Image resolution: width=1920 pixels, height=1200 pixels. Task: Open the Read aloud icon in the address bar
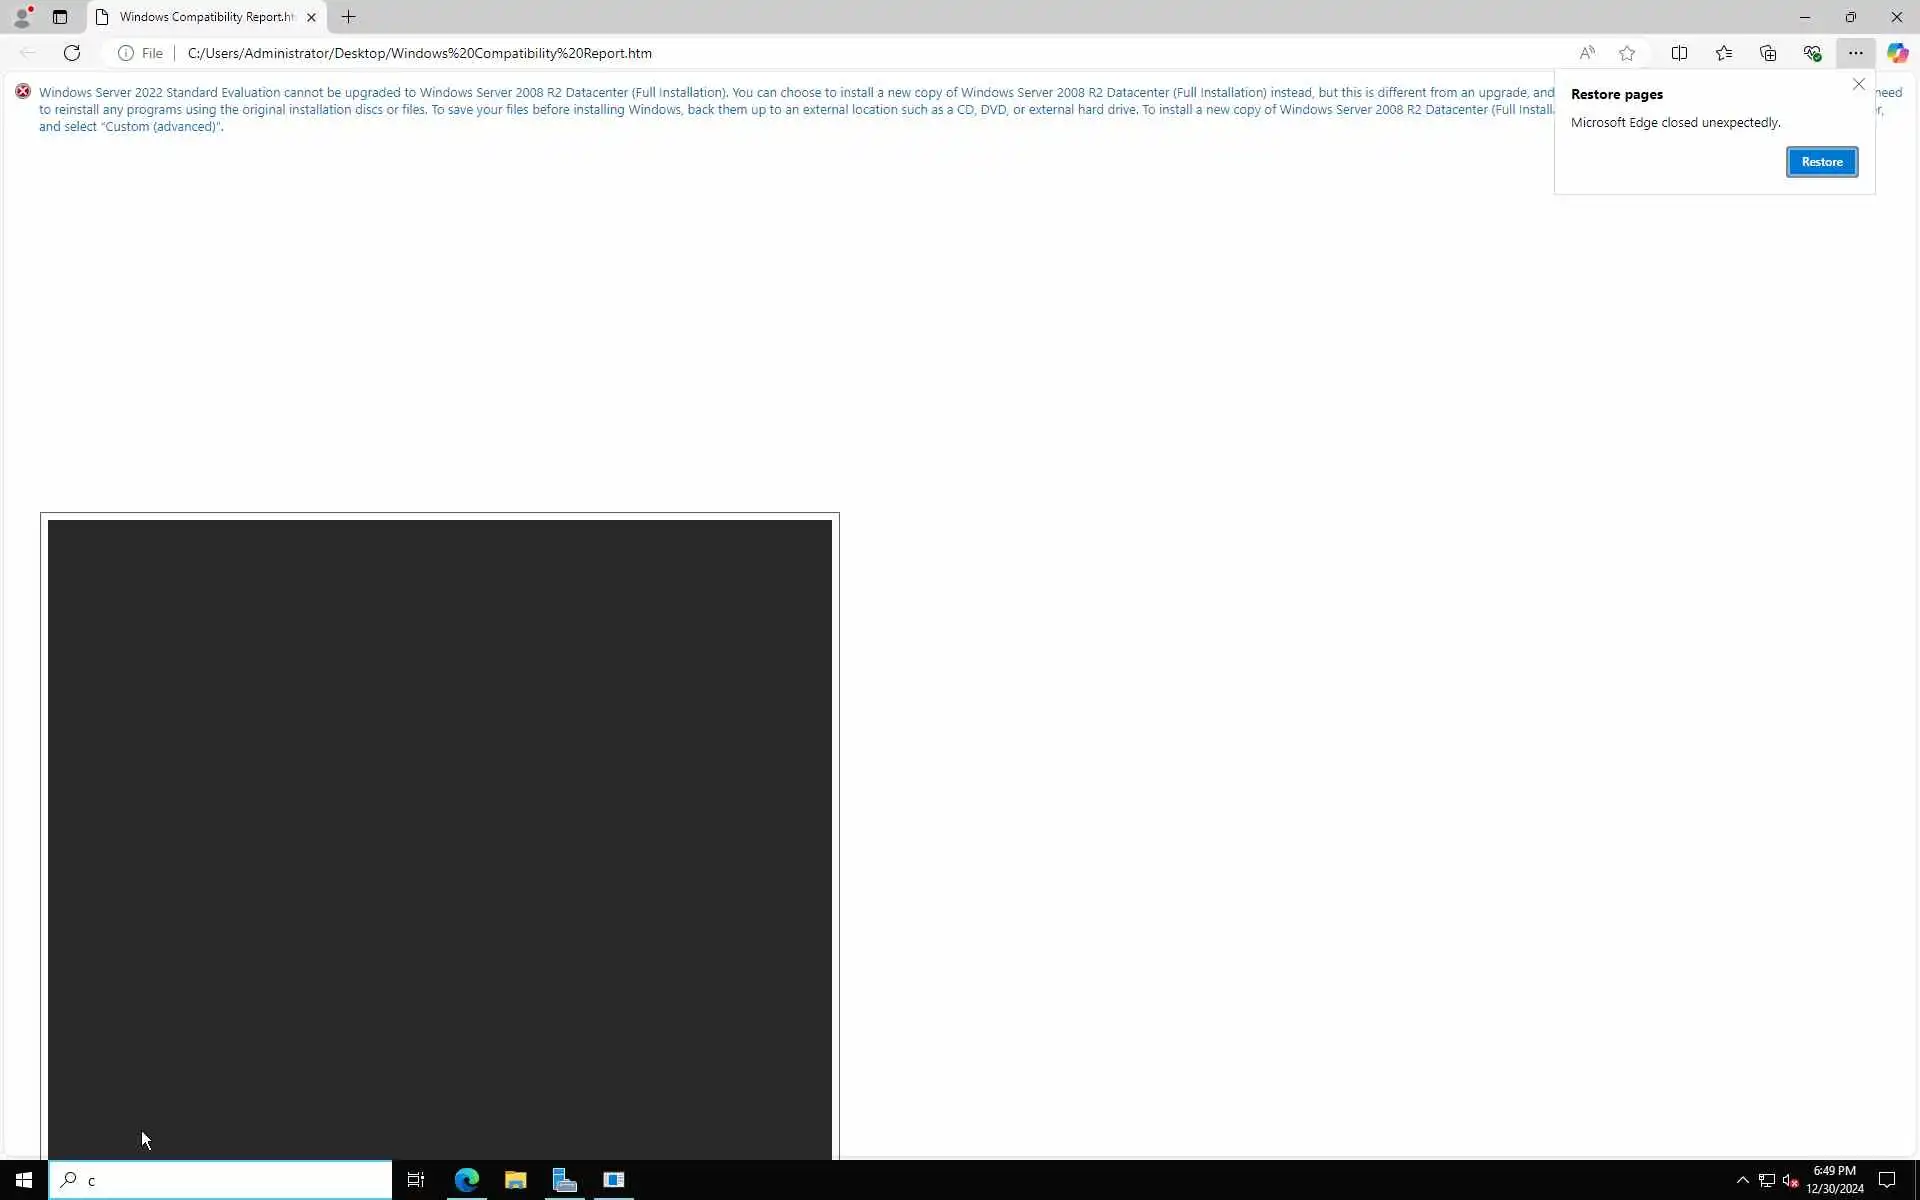[x=1587, y=53]
